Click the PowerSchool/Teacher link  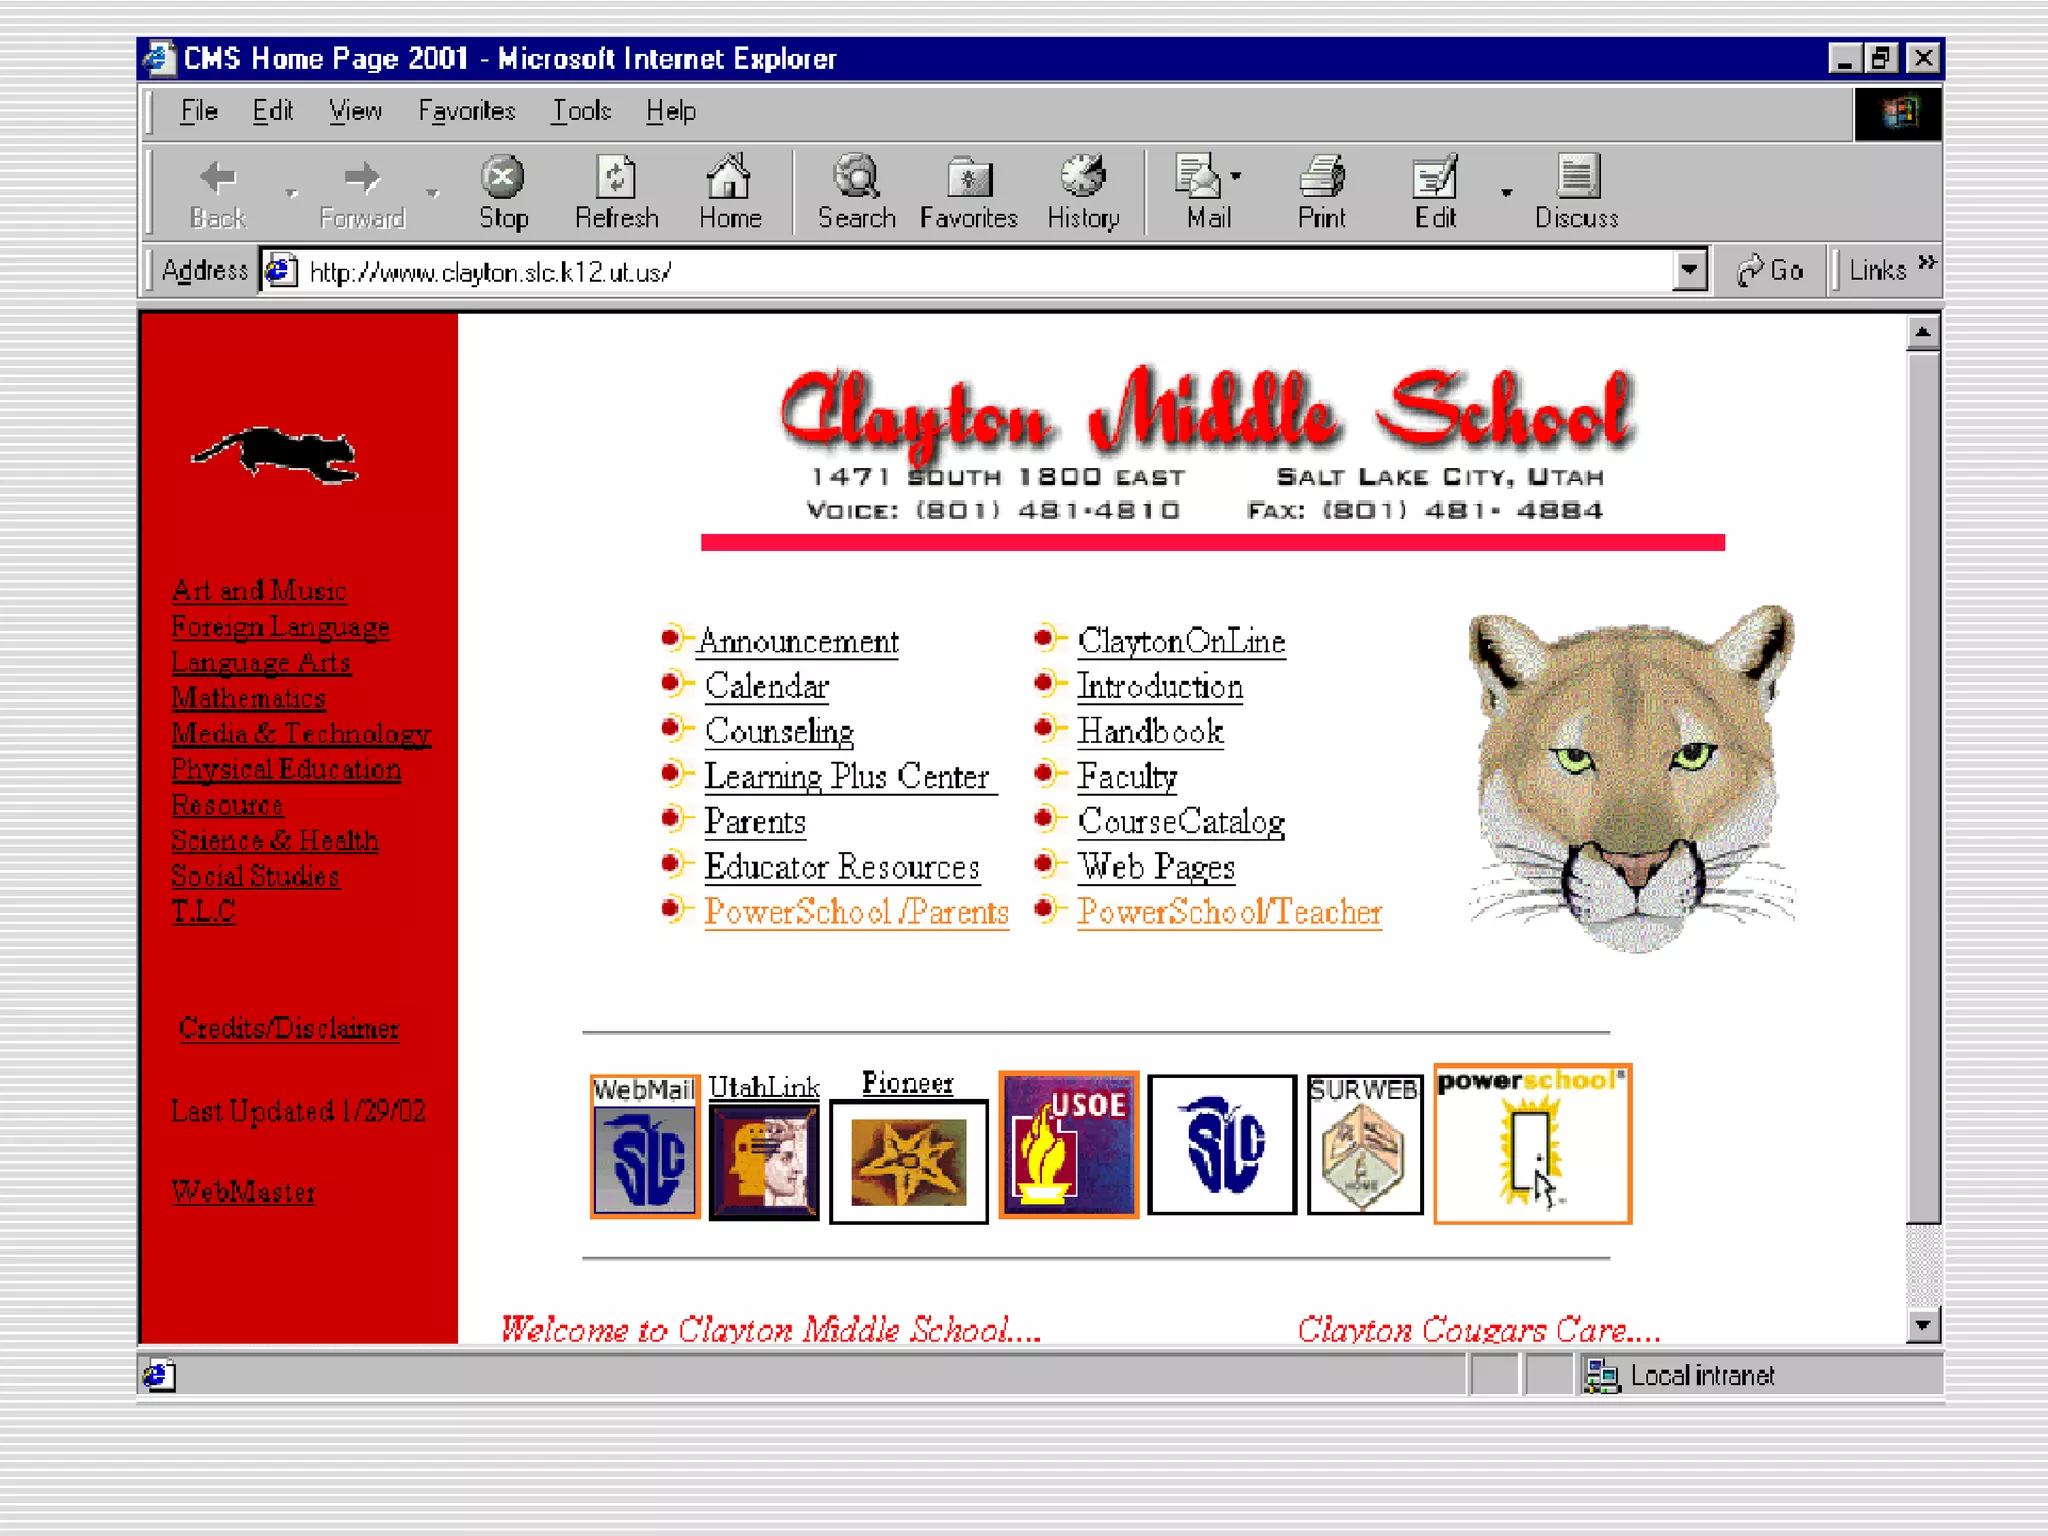(1228, 912)
